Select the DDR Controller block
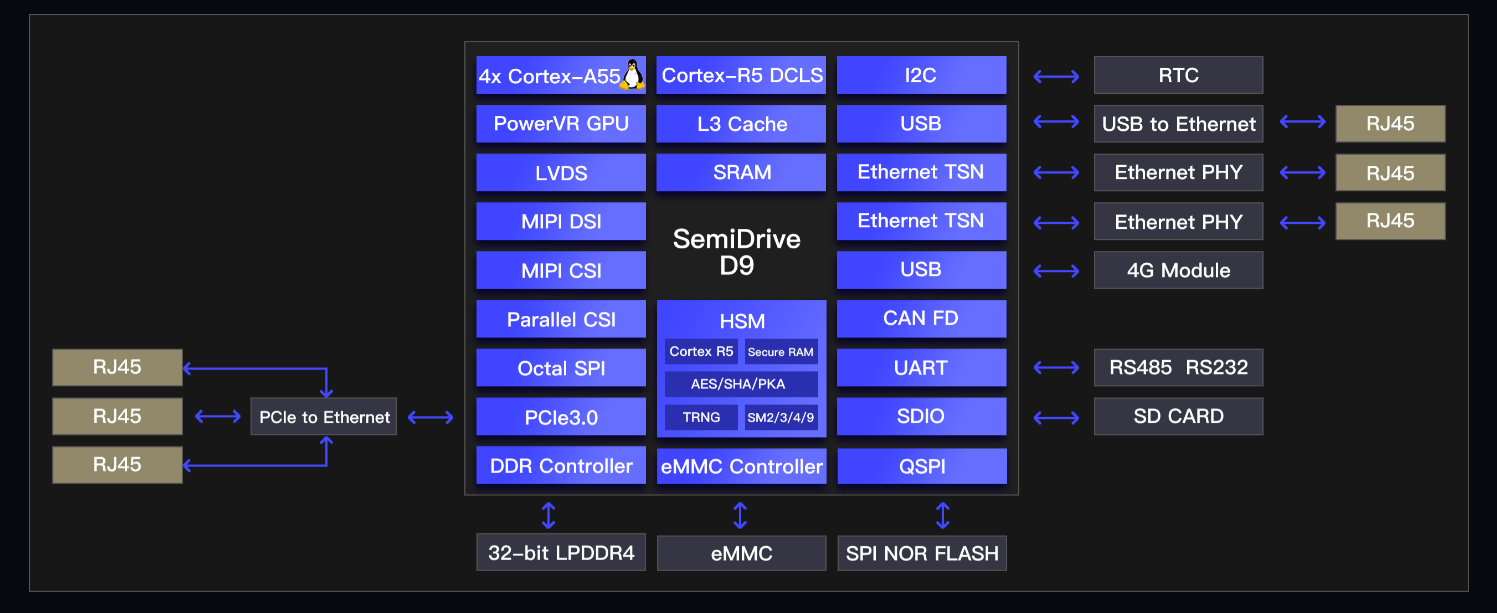The width and height of the screenshot is (1497, 613). coord(561,466)
